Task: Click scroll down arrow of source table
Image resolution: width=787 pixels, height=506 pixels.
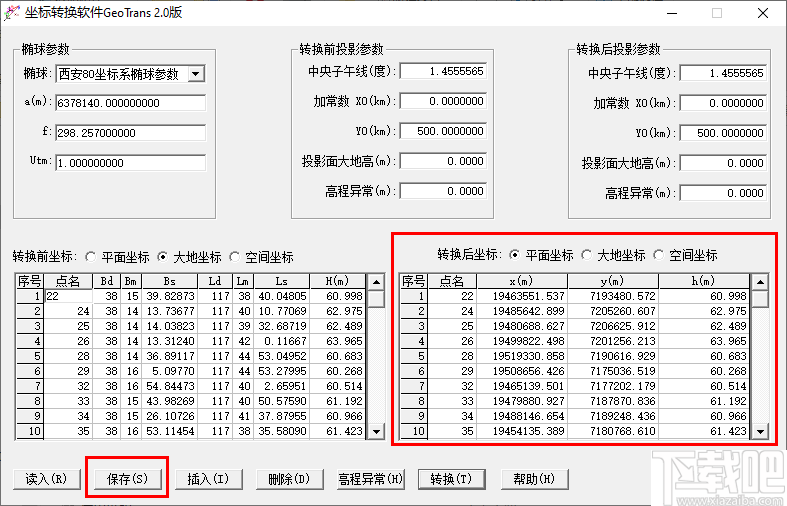Action: pos(376,431)
